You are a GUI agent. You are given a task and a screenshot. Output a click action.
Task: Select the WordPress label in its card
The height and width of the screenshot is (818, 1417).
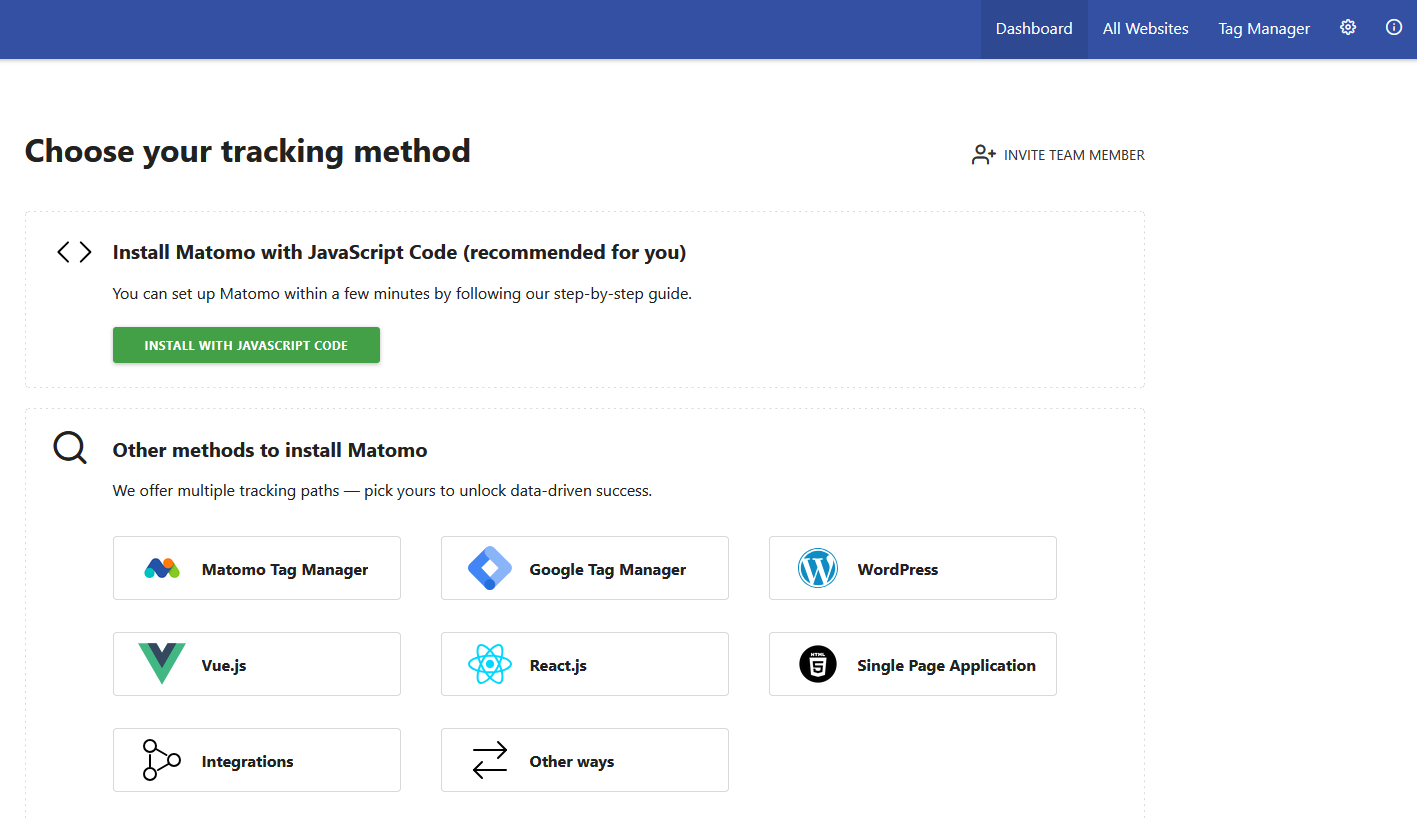click(898, 569)
